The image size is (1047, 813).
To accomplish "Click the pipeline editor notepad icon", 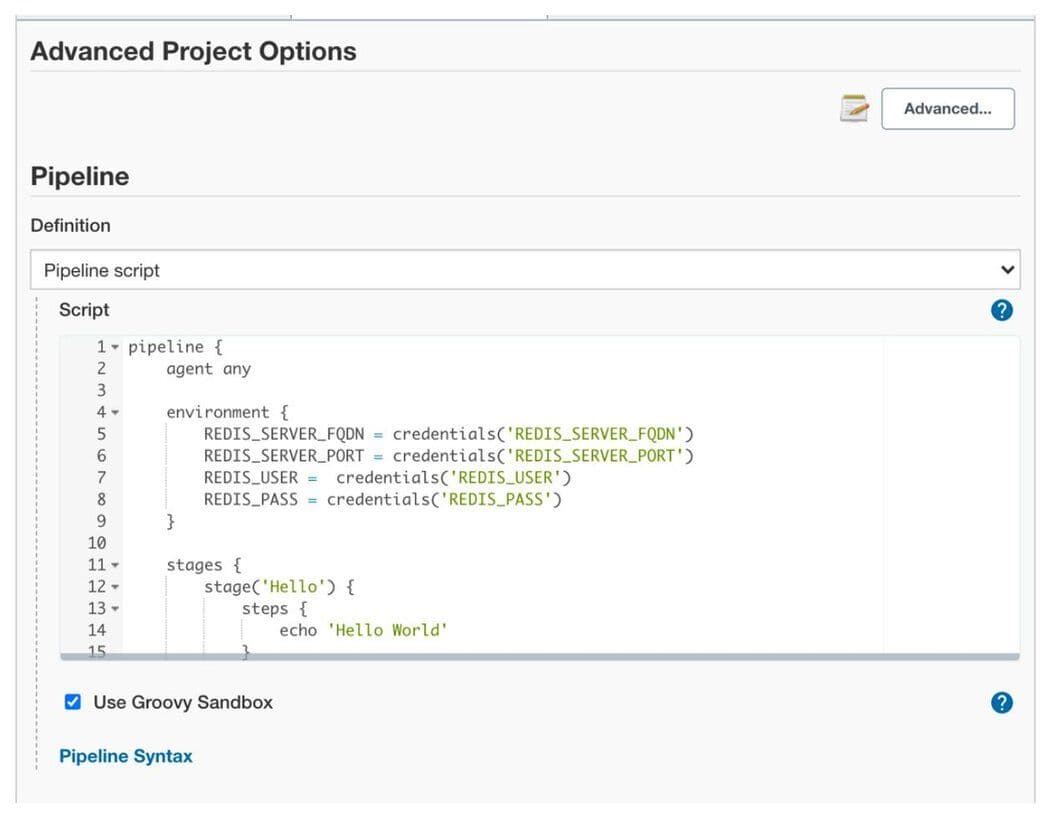I will pyautogui.click(x=852, y=107).
